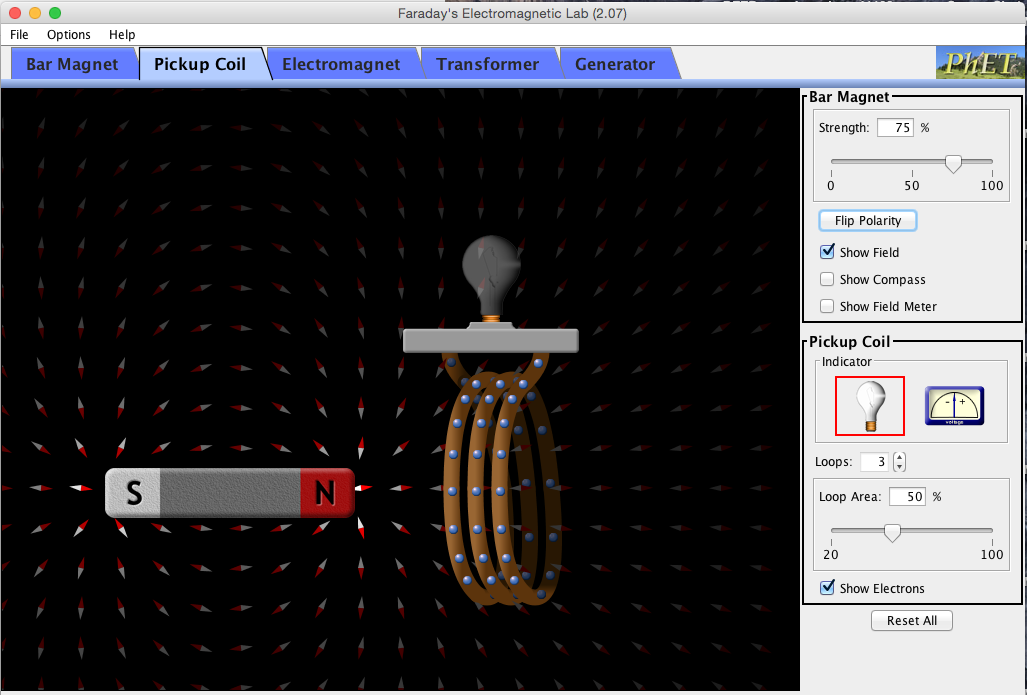Image resolution: width=1027 pixels, height=695 pixels.
Task: Click the bar magnet's north pole
Action: point(327,493)
